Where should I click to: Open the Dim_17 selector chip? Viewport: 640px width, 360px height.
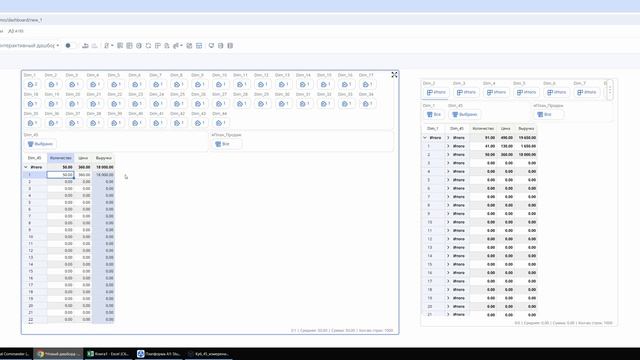click(x=367, y=84)
